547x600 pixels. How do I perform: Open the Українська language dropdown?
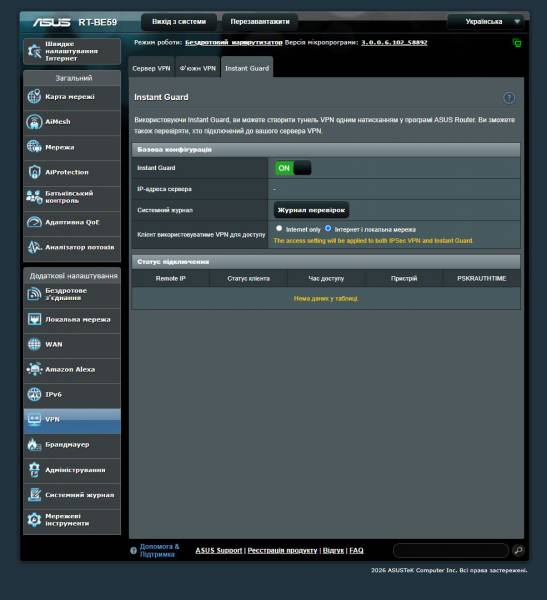(488, 22)
